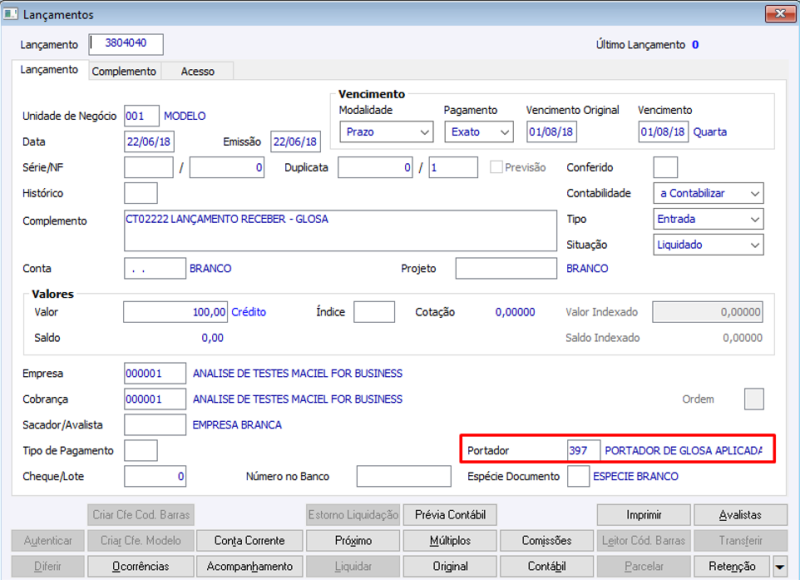The width and height of the screenshot is (800, 580).
Task: Click the Data field 22/06/18
Action: click(x=149, y=142)
